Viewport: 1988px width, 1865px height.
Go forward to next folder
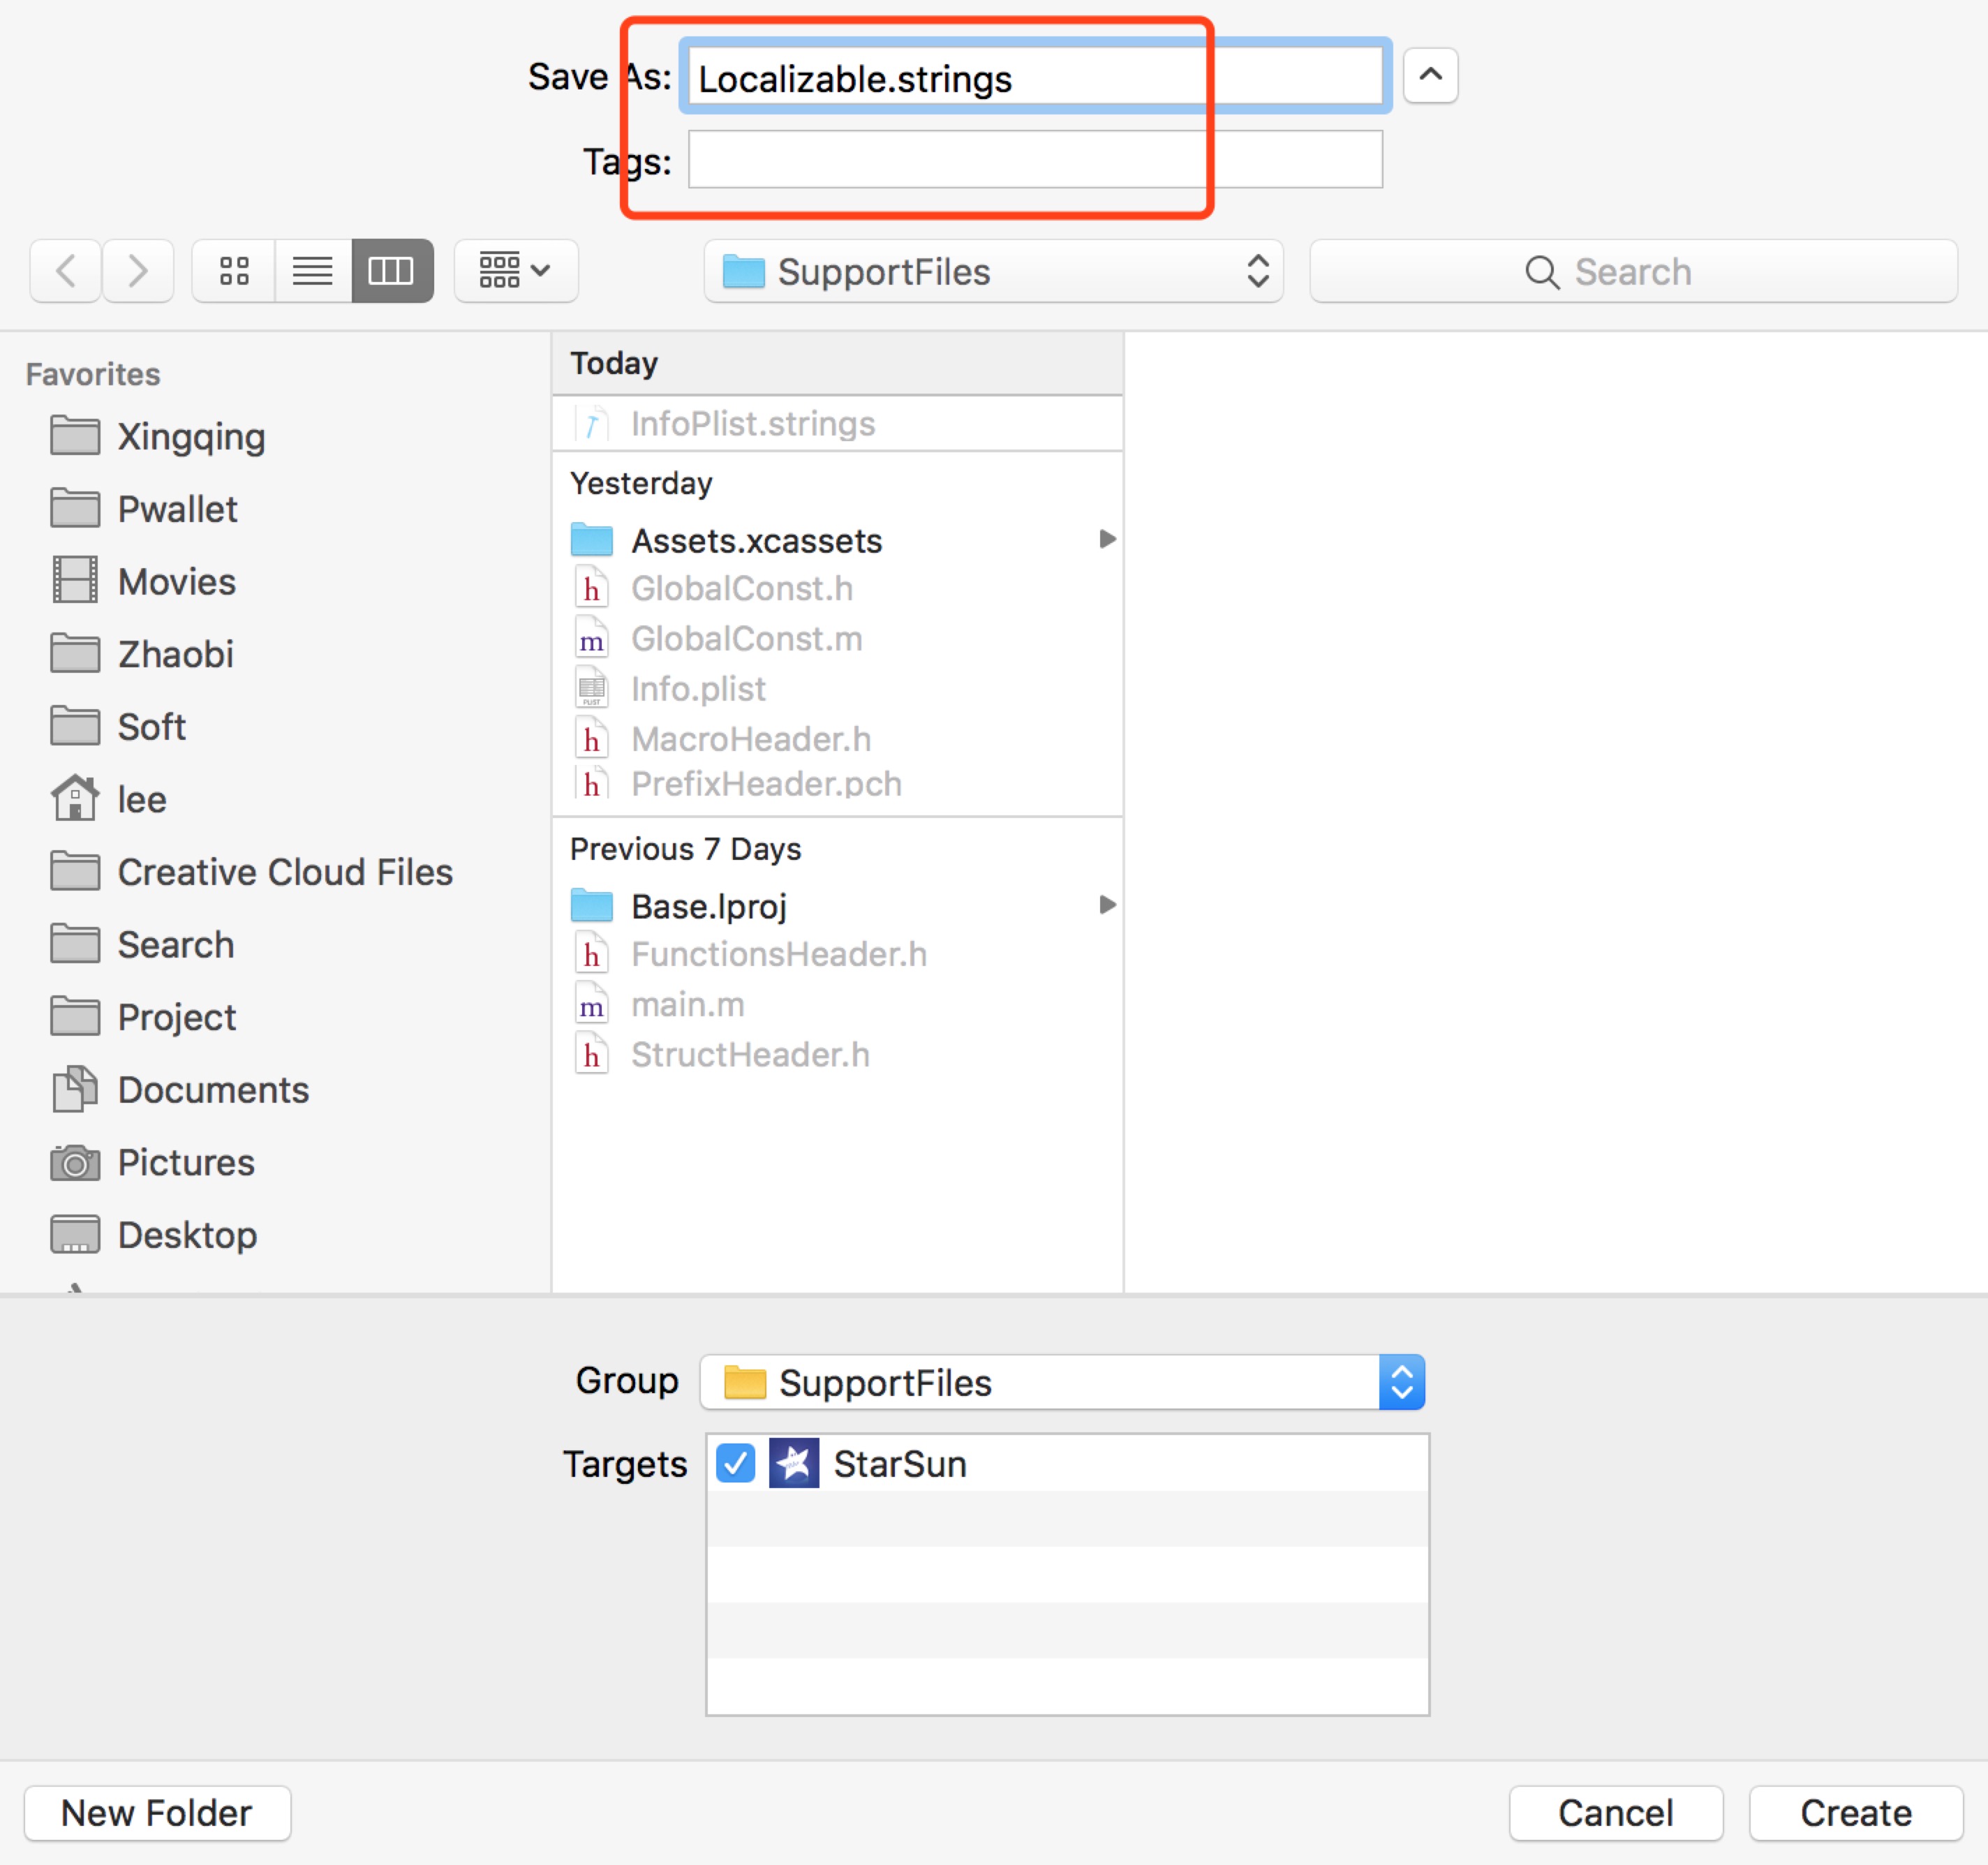click(138, 271)
